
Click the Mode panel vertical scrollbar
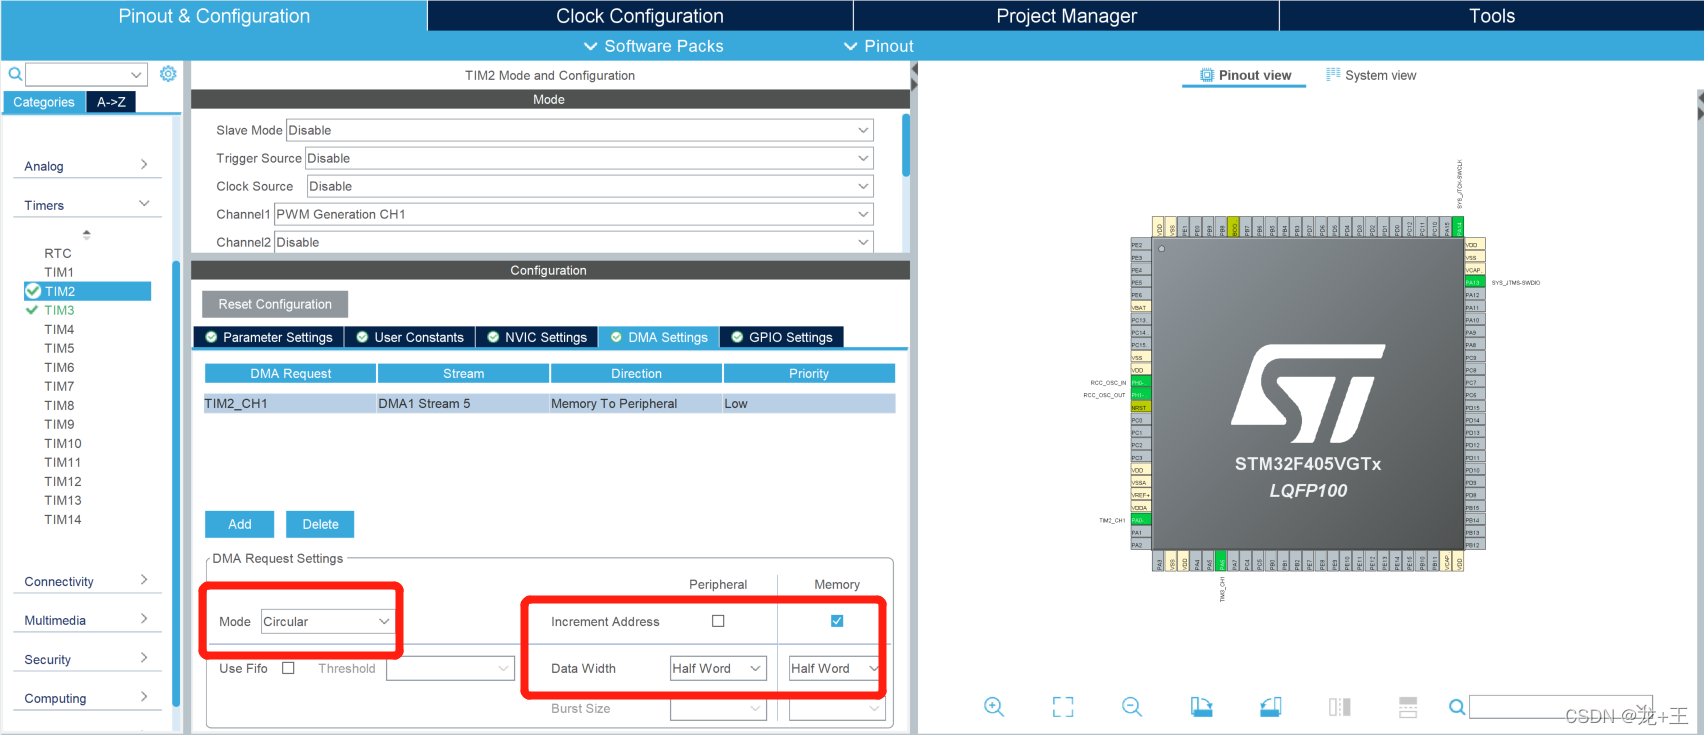(x=906, y=146)
